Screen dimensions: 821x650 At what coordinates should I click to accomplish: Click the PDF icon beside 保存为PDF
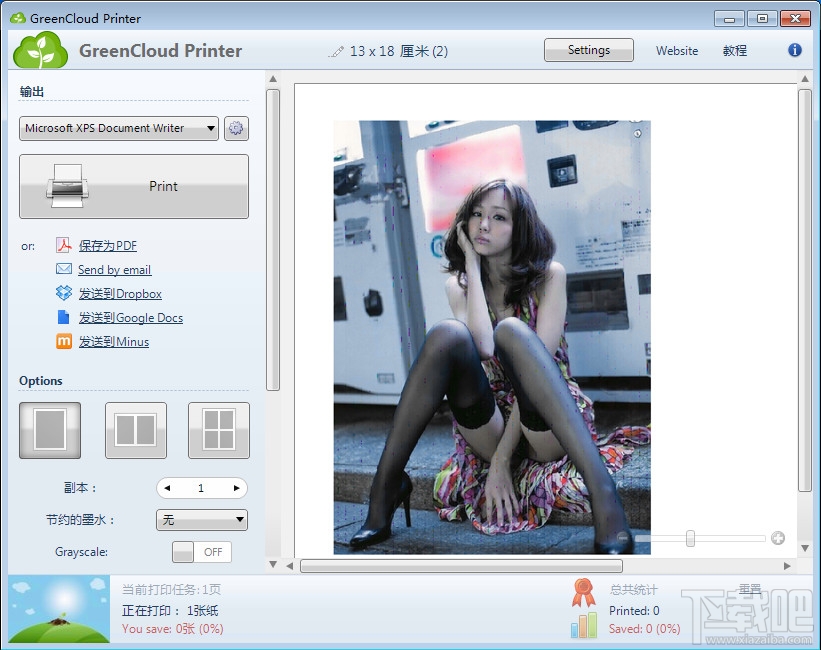coord(64,245)
